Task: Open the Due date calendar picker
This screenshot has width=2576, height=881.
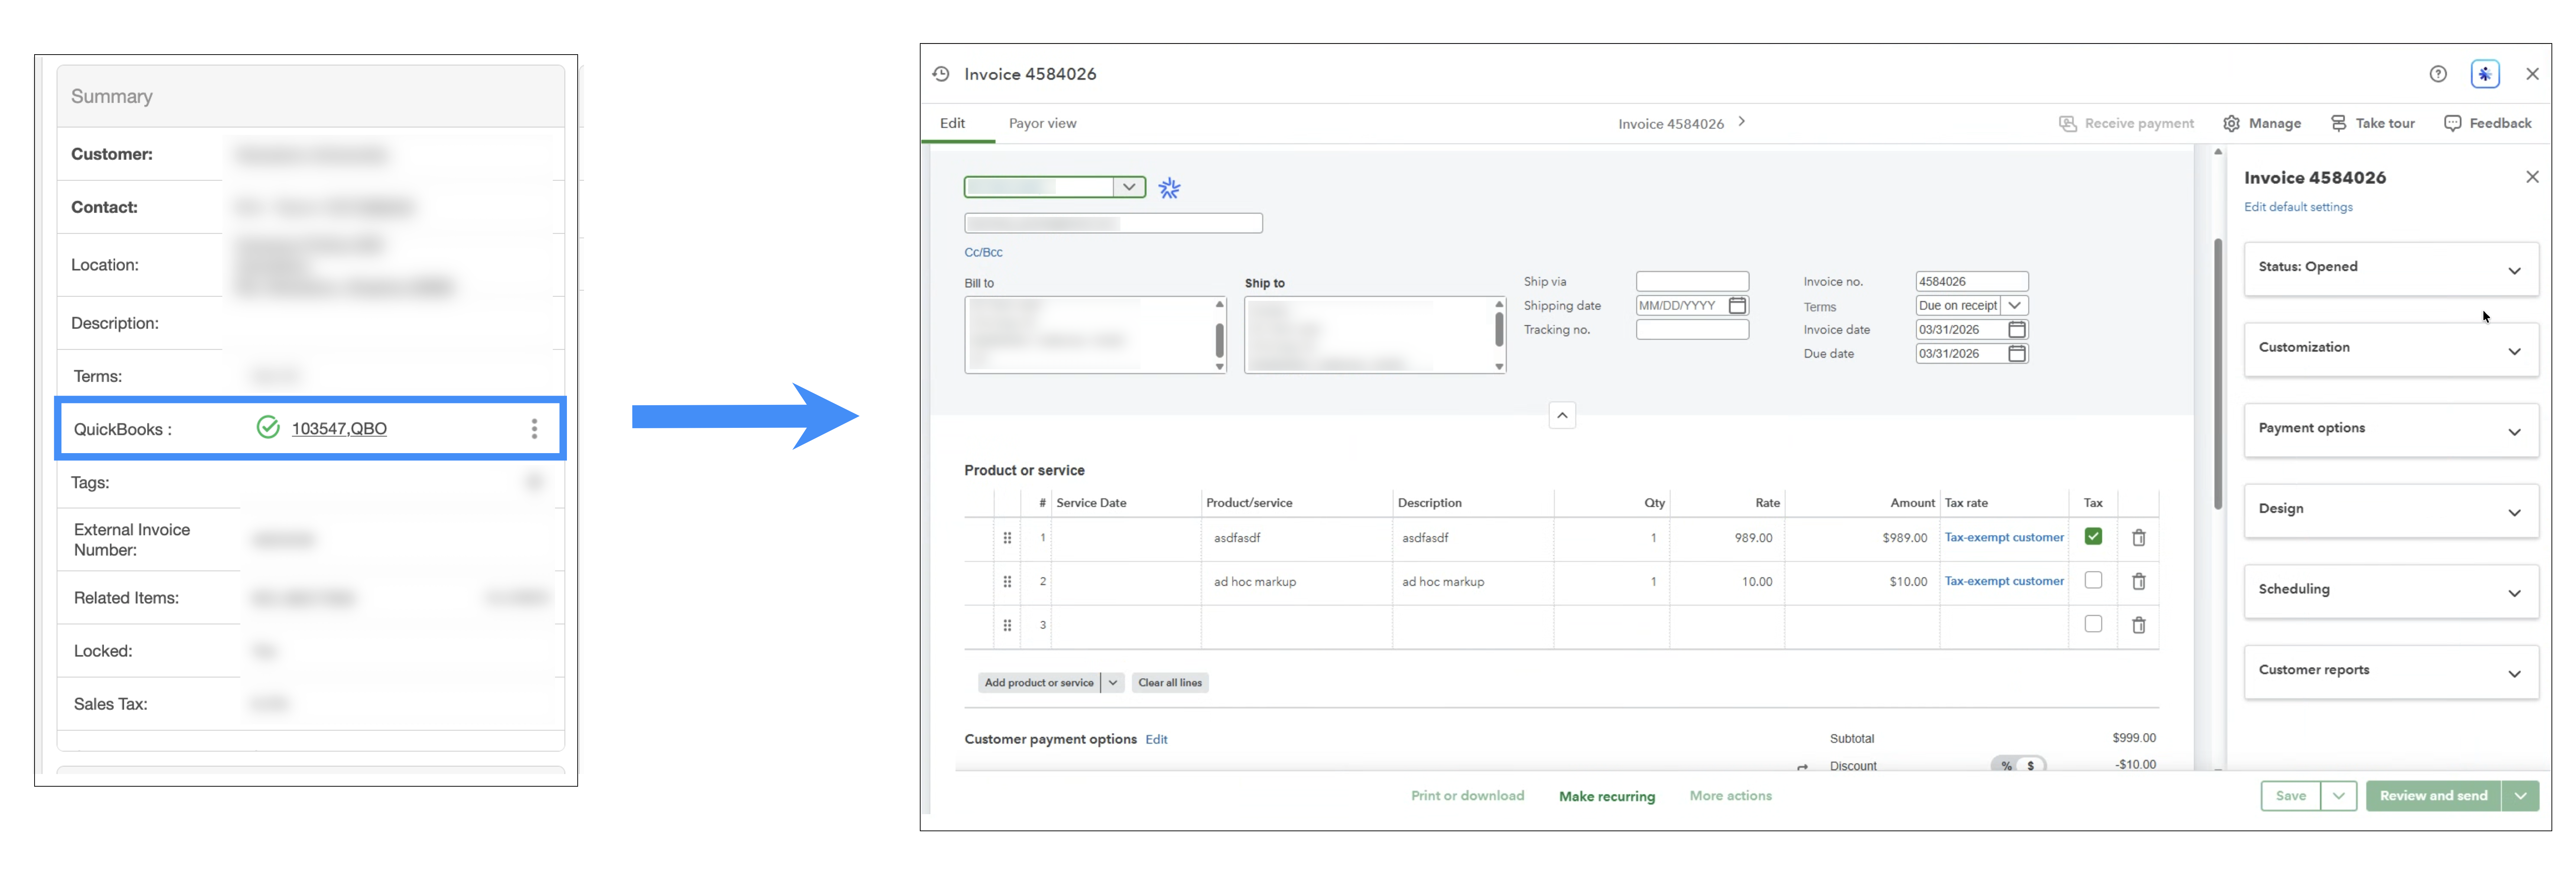Action: point(2016,354)
